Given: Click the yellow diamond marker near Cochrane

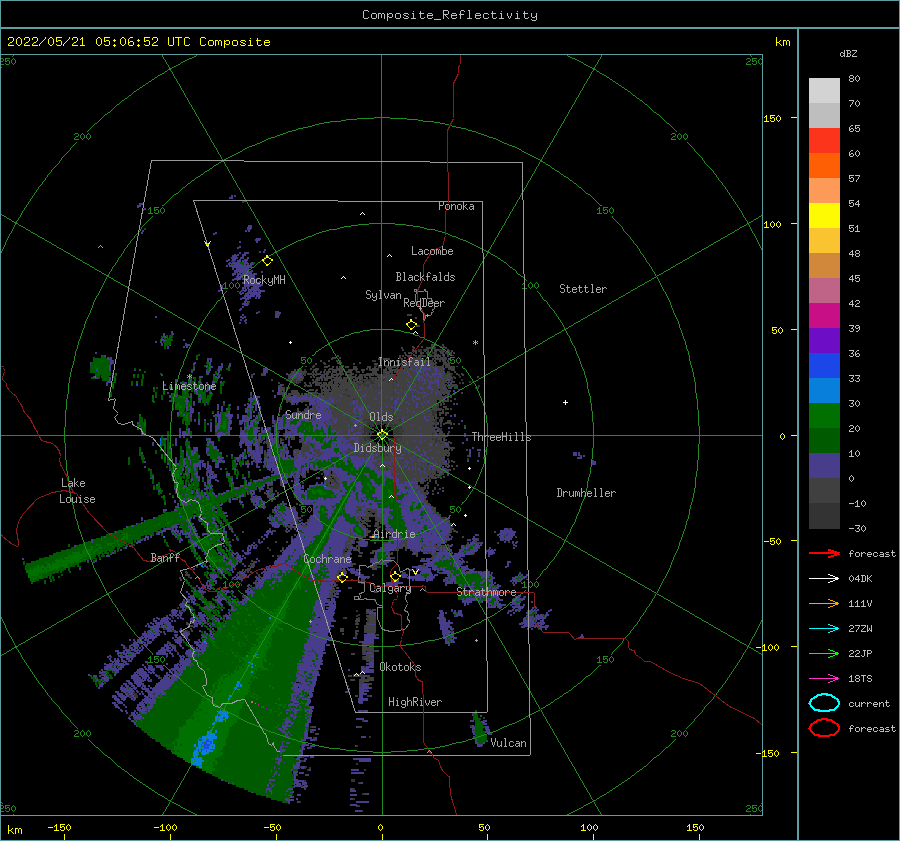Looking at the screenshot, I should click(x=342, y=578).
